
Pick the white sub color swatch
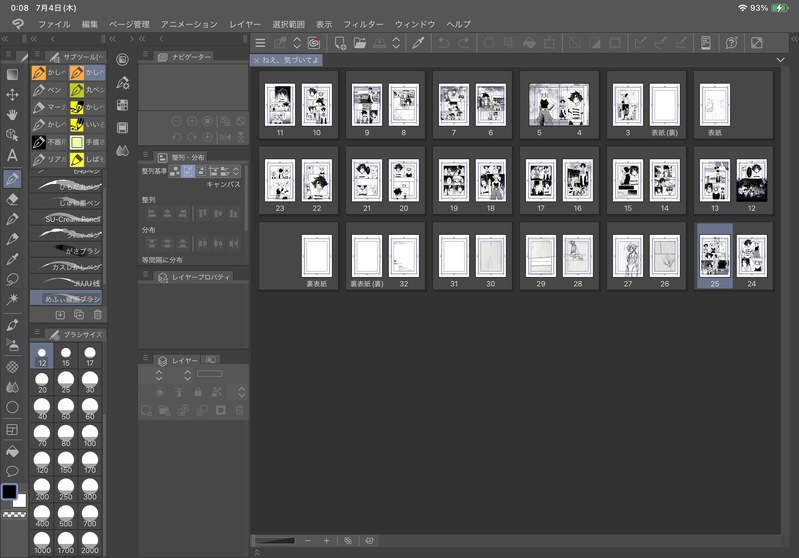click(x=20, y=501)
